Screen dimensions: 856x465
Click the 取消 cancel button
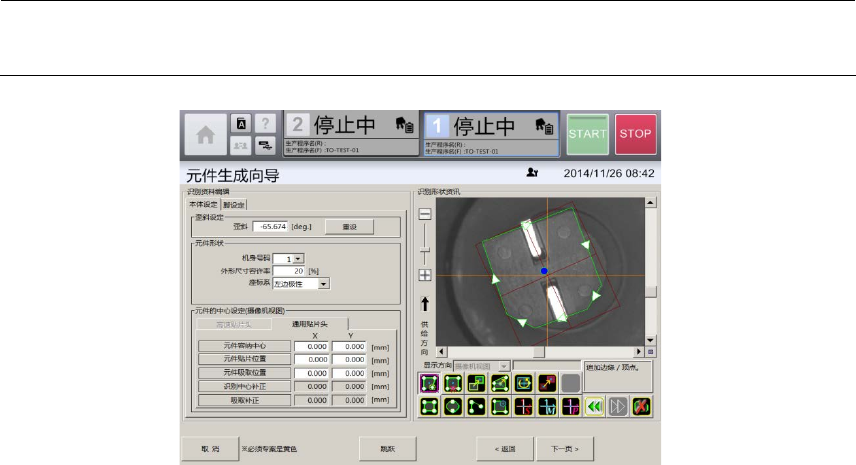click(x=209, y=447)
